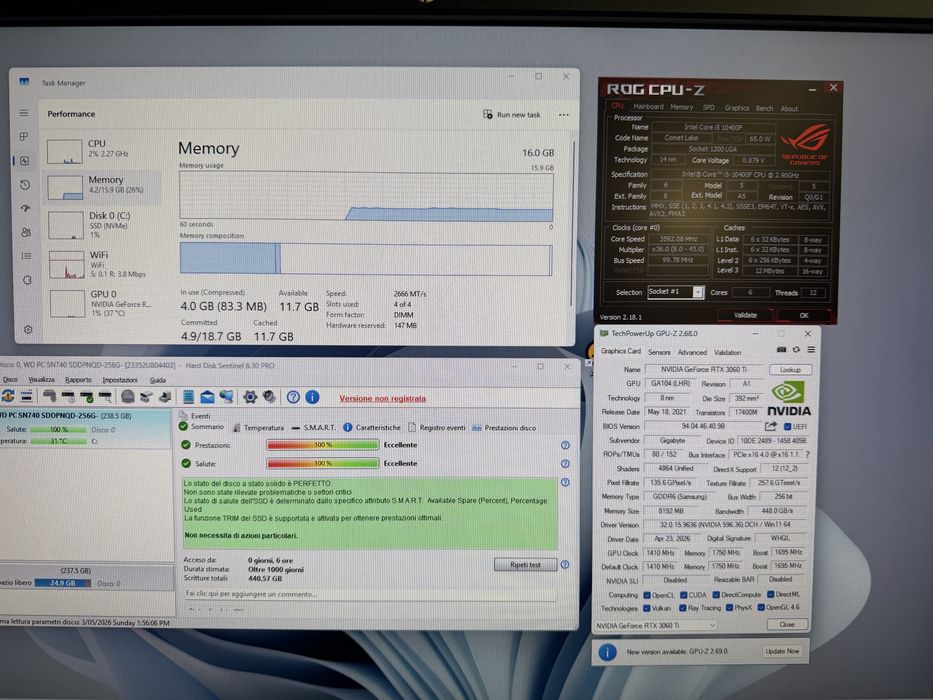The height and width of the screenshot is (700, 933).
Task: Toggle DirectML checkbox in GPU-Z
Action: tap(771, 594)
